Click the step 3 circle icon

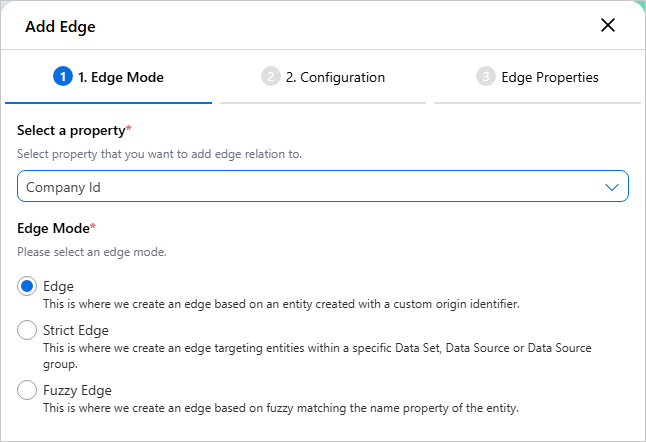[x=486, y=77]
